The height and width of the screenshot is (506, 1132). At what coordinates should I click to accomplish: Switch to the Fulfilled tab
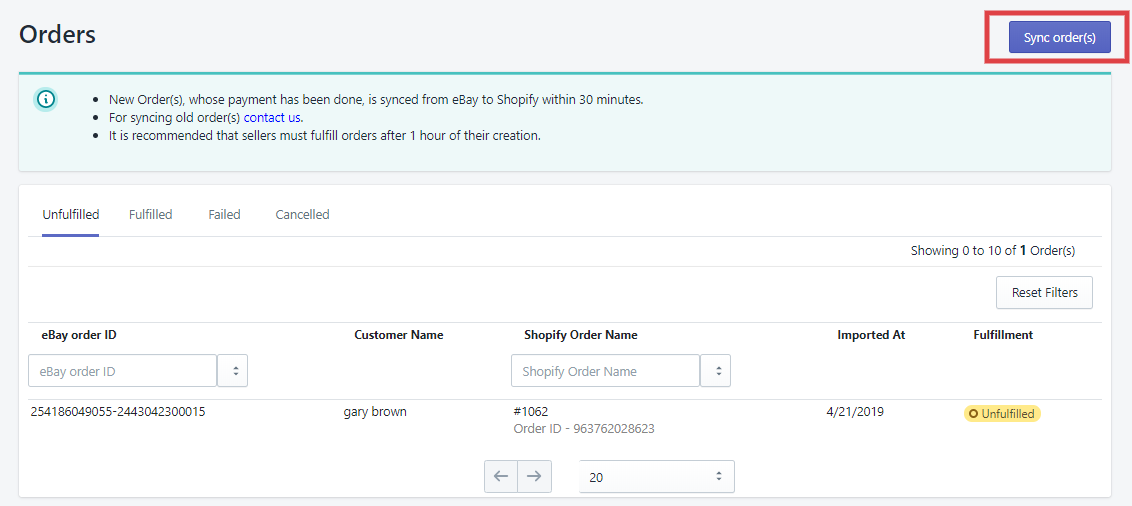coord(150,215)
